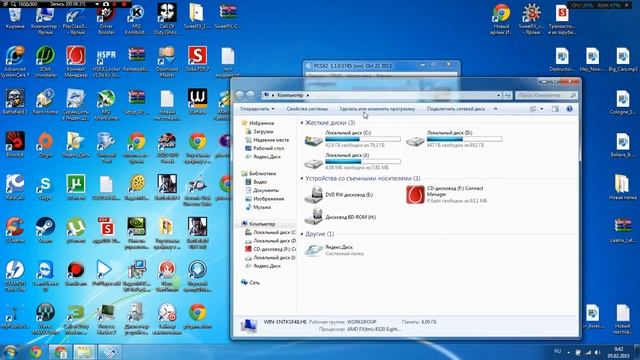Select Документы library in navigation pane
640x360 pixels.
click(x=262, y=190)
